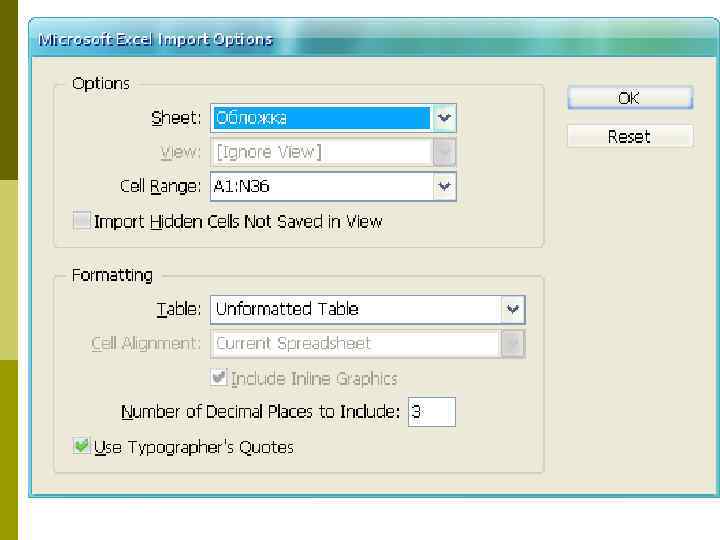Open the Sheet dropdown arrow
This screenshot has width=720, height=540.
point(444,118)
